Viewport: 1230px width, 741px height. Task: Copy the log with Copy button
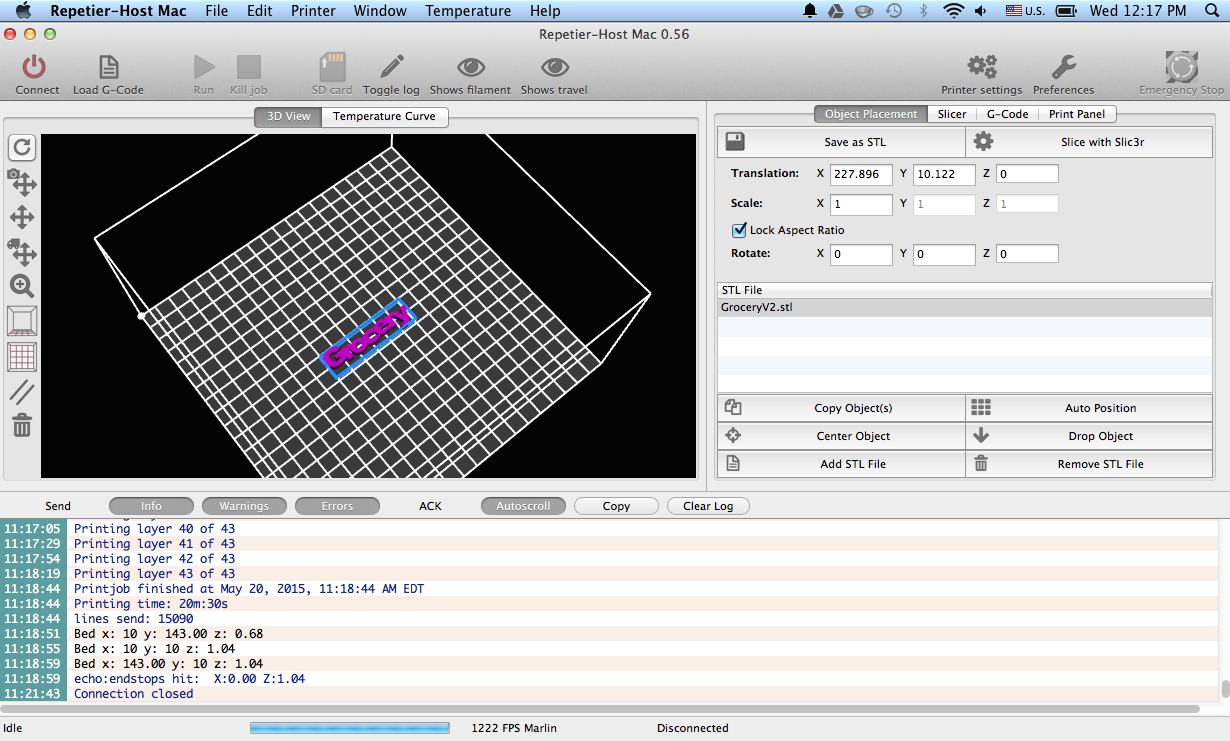click(616, 506)
